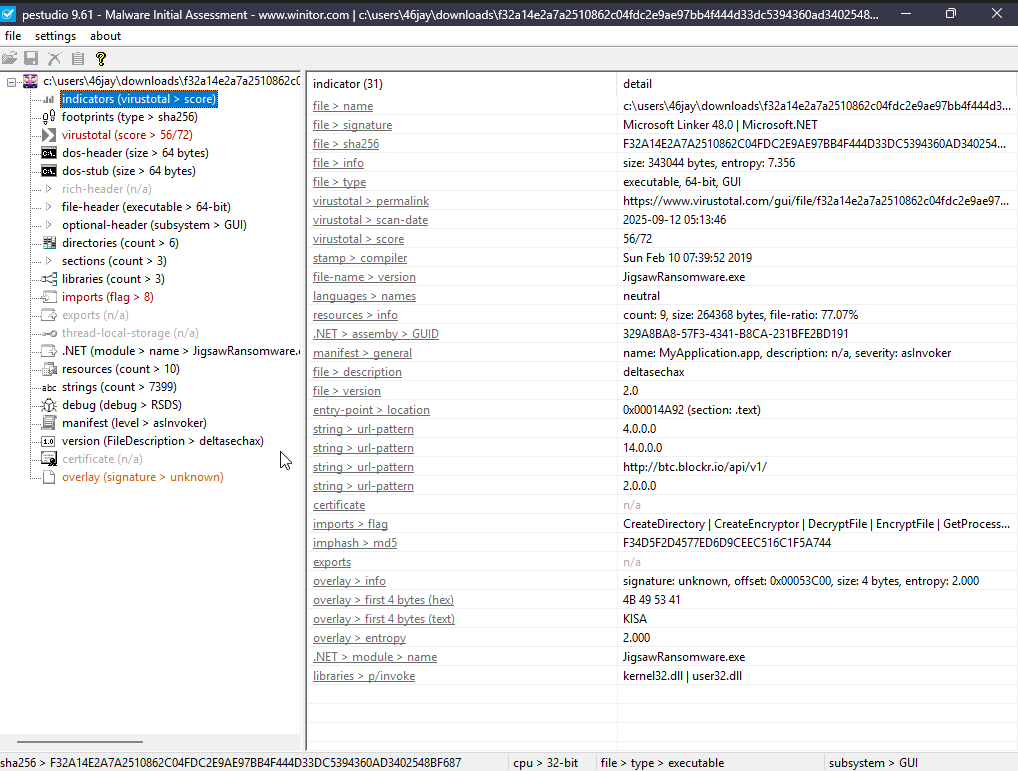
Task: Select imports (flag > 8) tree item
Action: pos(108,297)
